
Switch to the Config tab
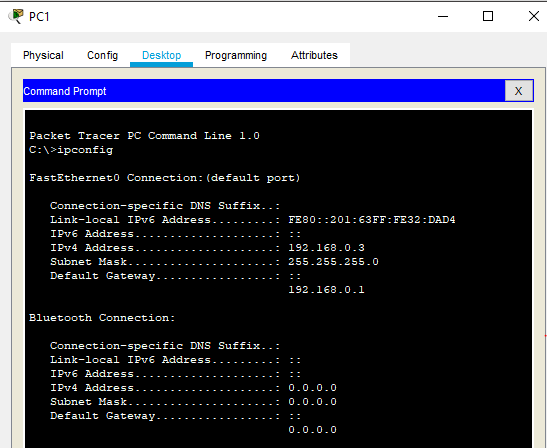(x=103, y=55)
